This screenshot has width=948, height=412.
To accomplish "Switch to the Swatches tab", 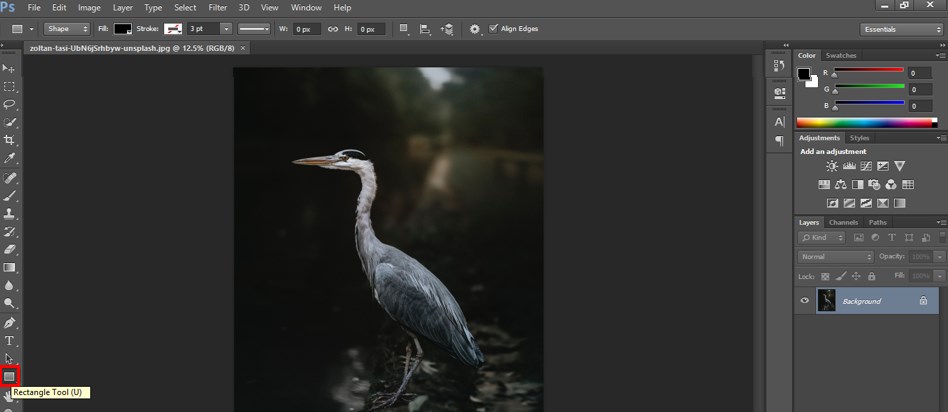I will tap(840, 55).
